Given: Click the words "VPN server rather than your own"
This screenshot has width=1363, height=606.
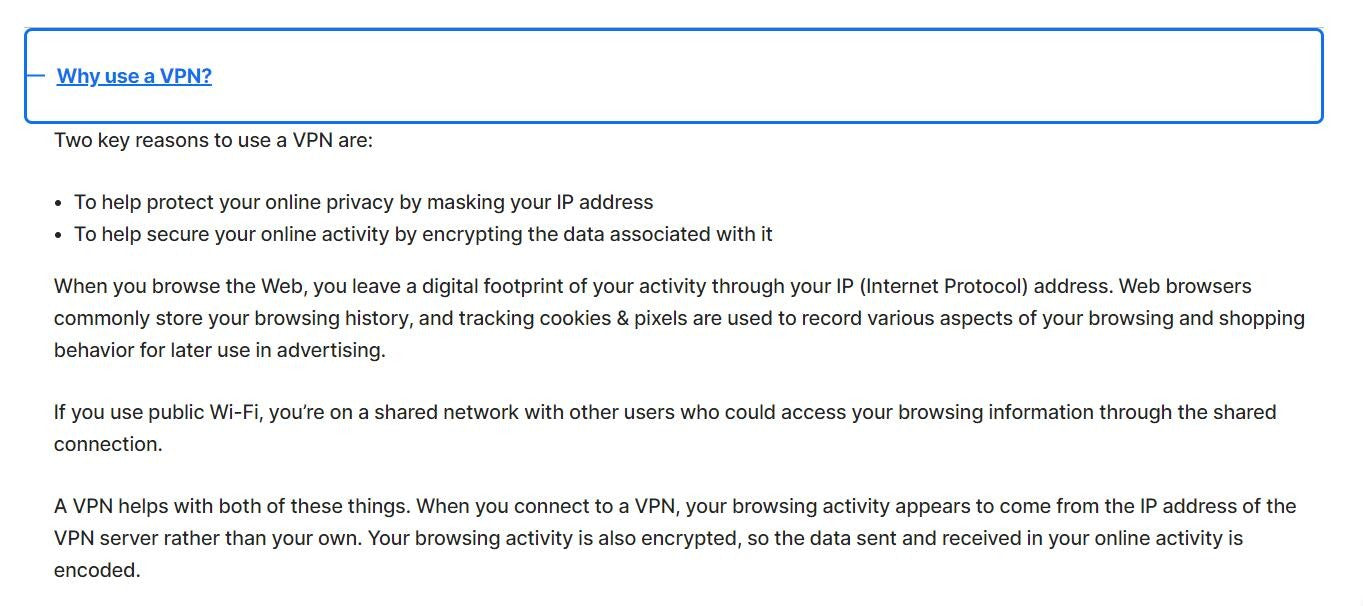Looking at the screenshot, I should [208, 538].
